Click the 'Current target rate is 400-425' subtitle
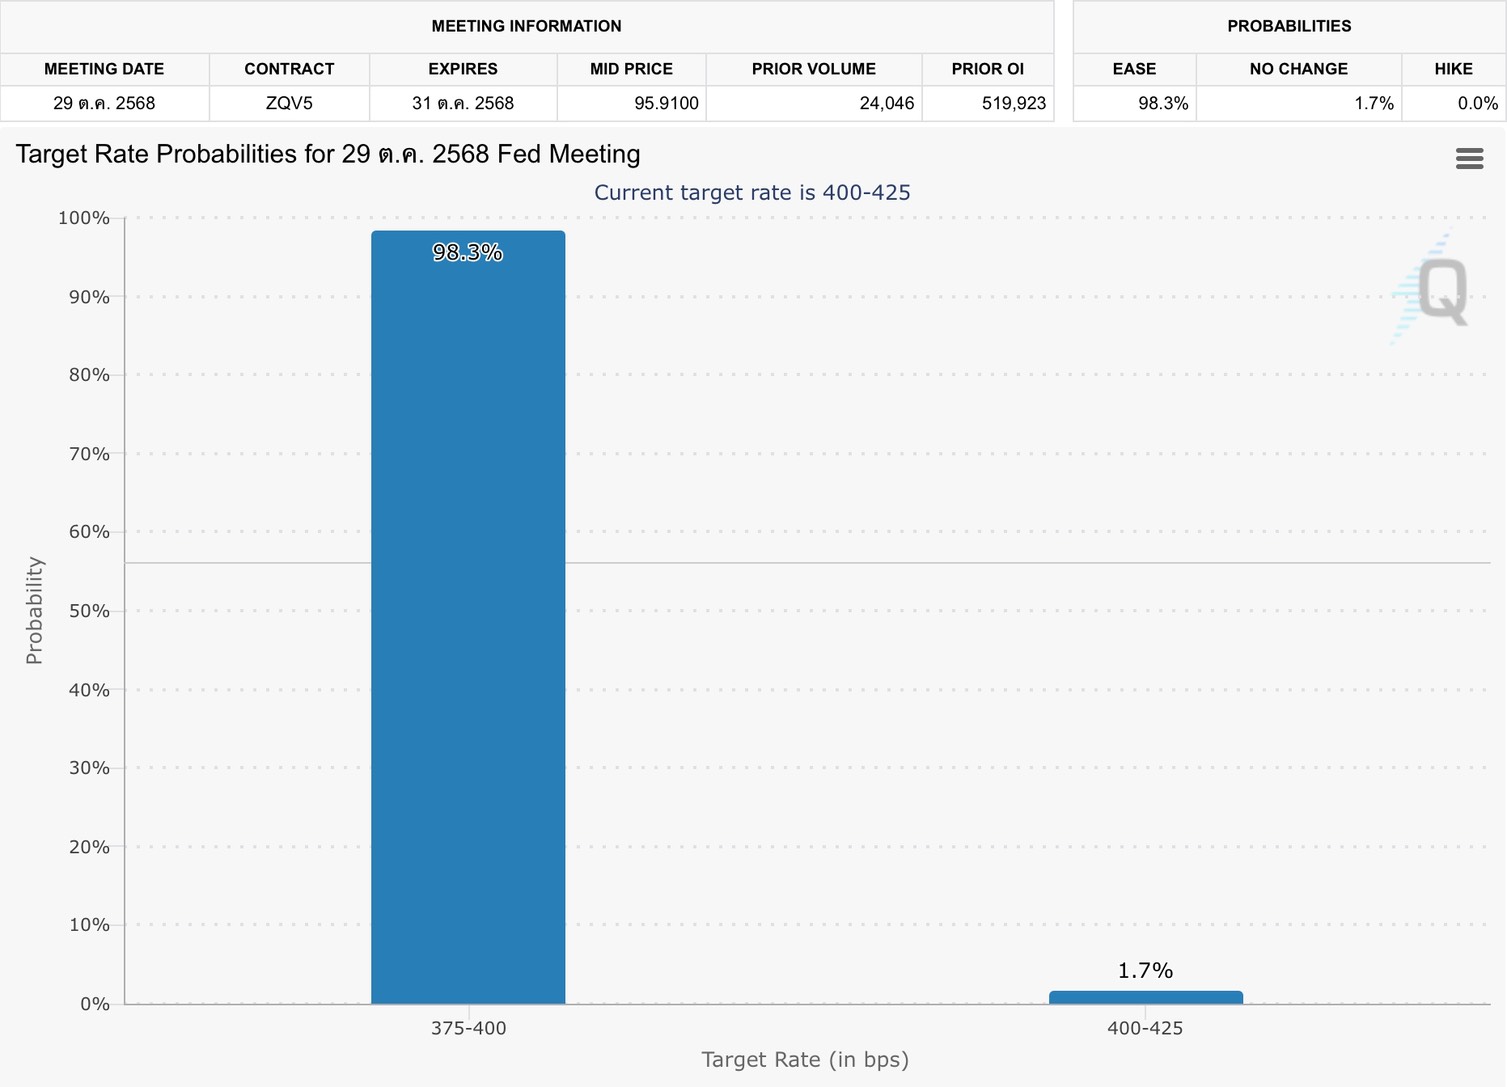 (752, 192)
